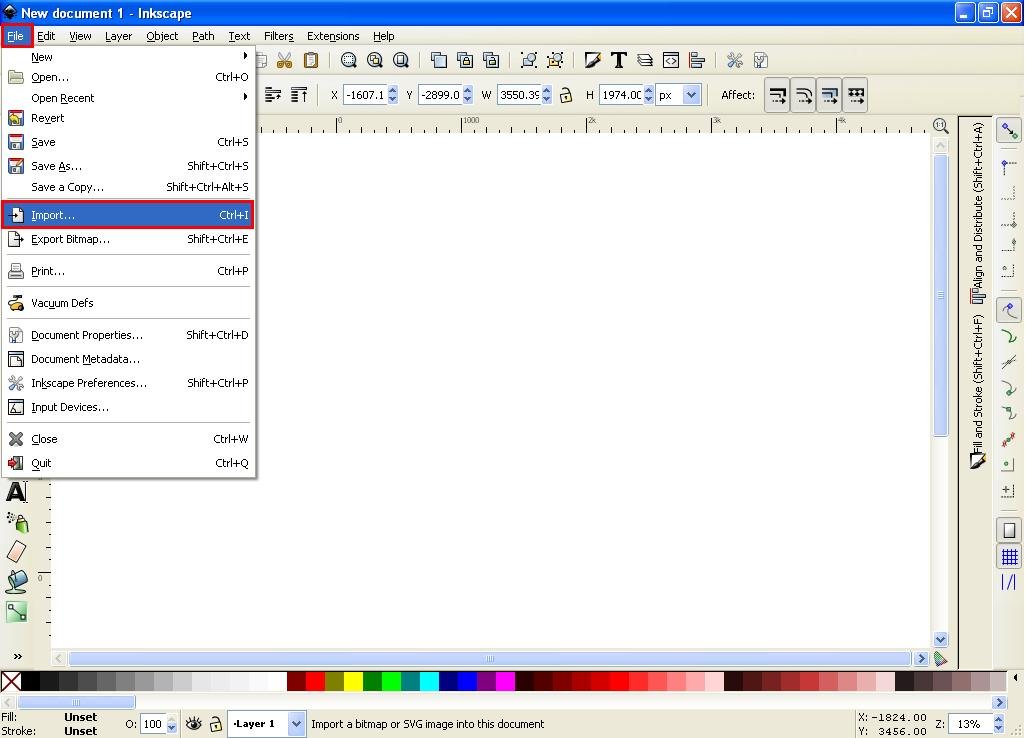Pick the yellow palette swatch

(x=354, y=682)
